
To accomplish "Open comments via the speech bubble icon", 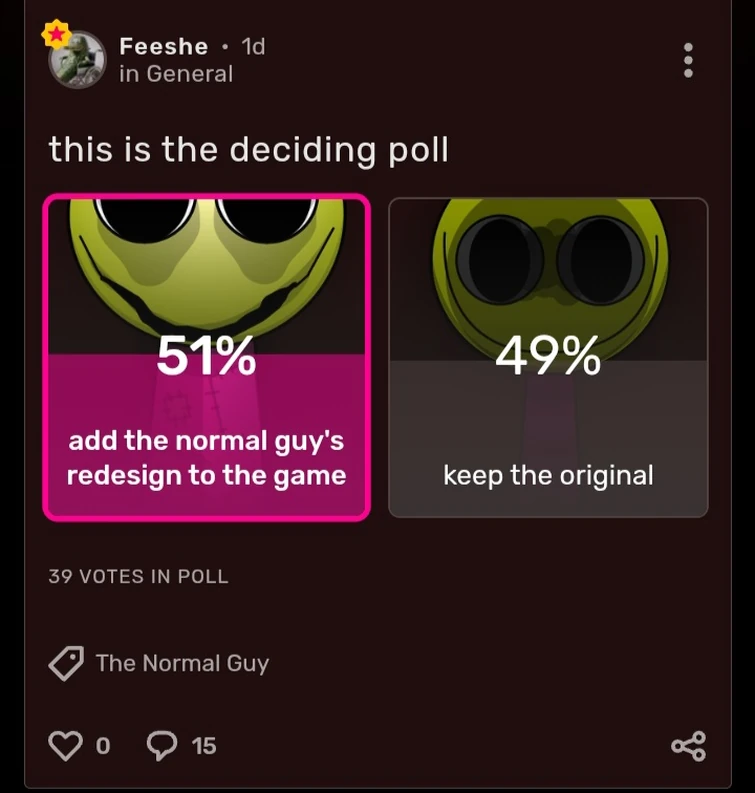I will coord(162,746).
